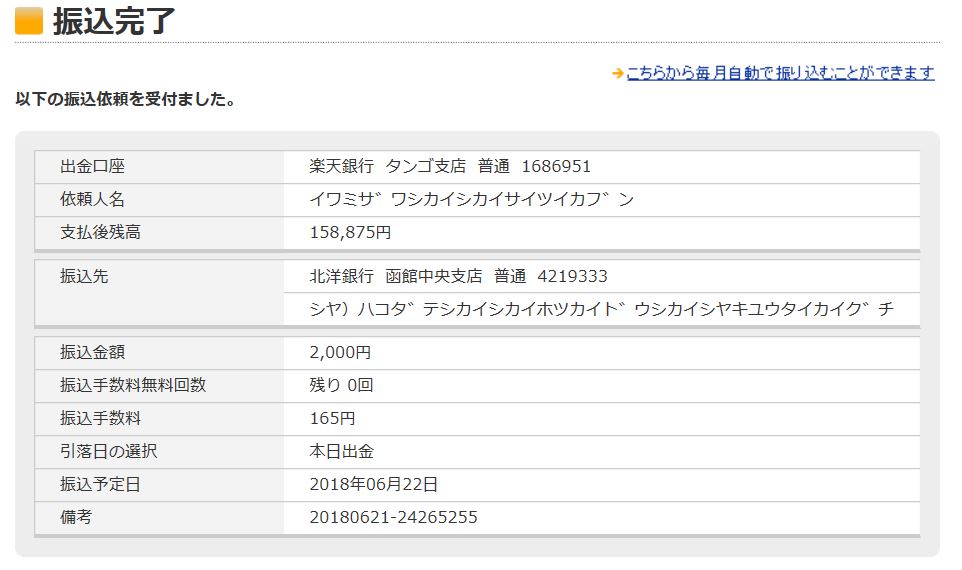962x570 pixels.
Task: Select the requester name イワミザワシカイ text
Action: click(471, 199)
